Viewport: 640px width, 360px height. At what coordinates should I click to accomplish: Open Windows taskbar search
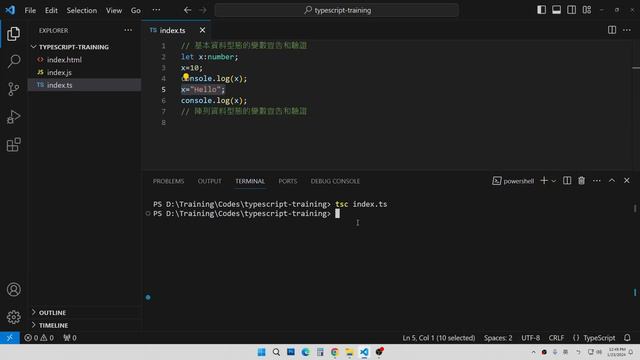pos(276,352)
